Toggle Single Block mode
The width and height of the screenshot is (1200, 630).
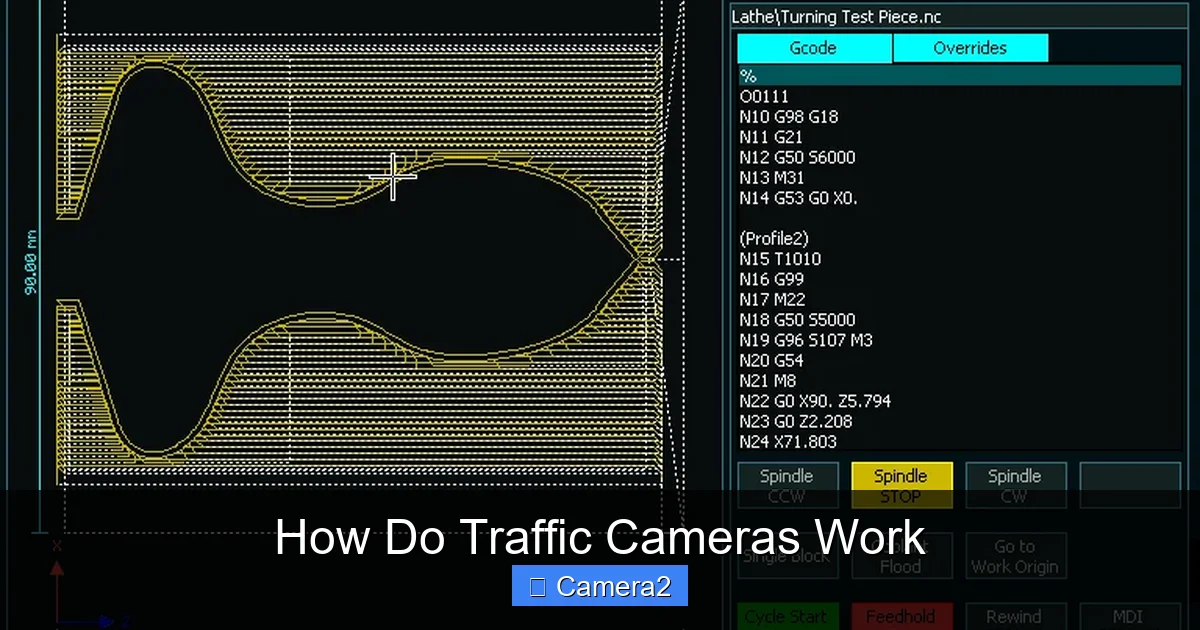point(786,555)
